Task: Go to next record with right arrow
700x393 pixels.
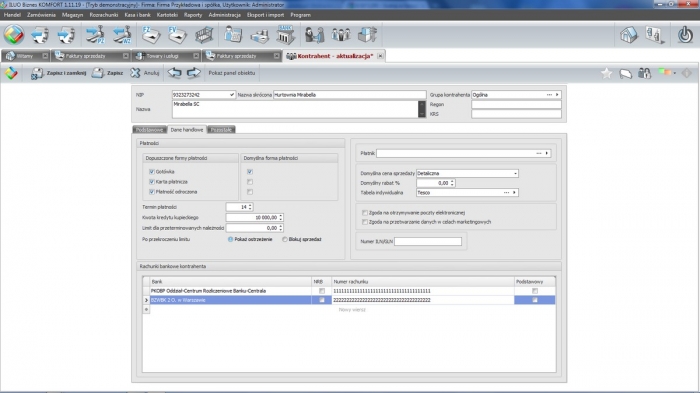Action: tap(194, 73)
